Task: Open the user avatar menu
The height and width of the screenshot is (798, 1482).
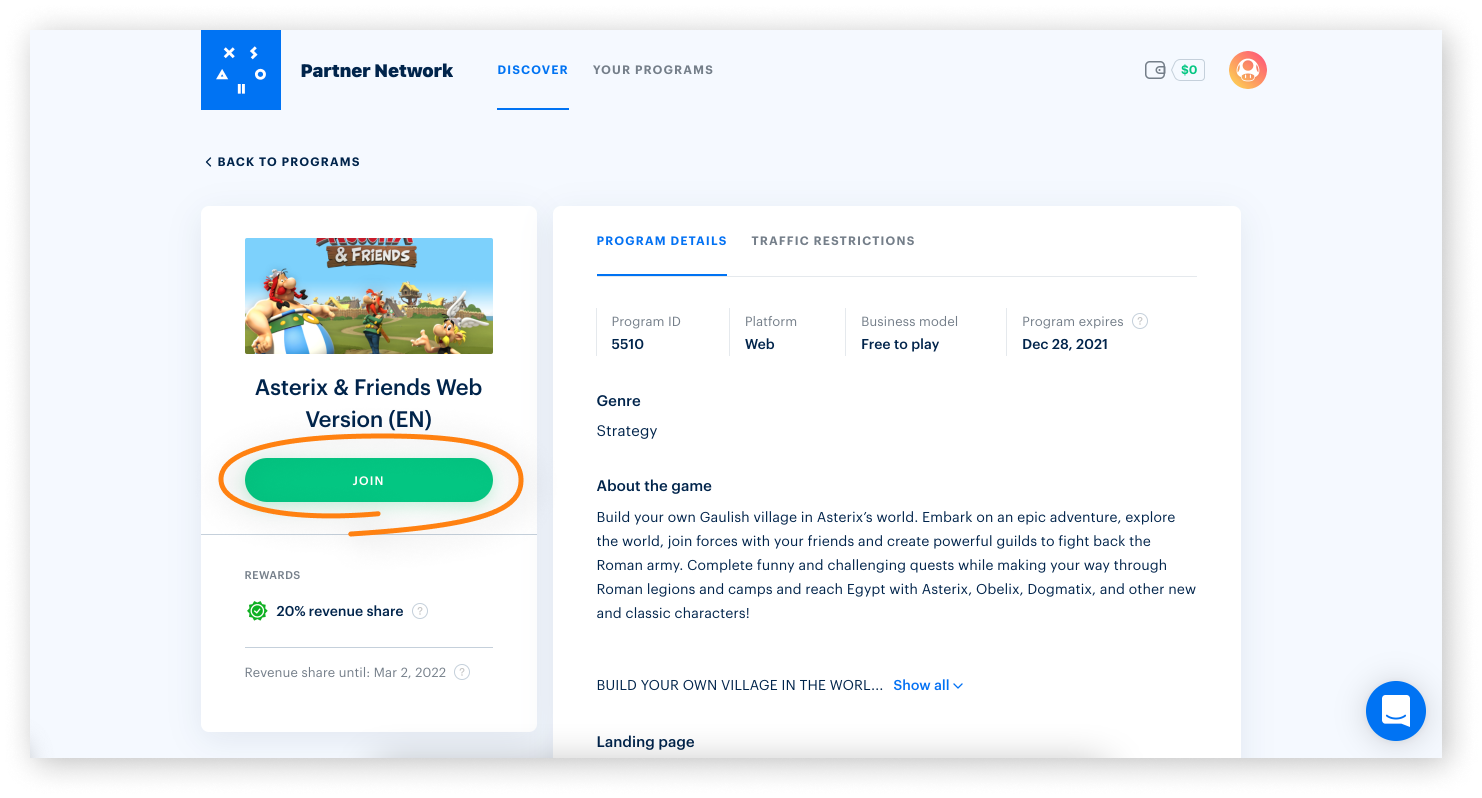Action: coord(1248,70)
